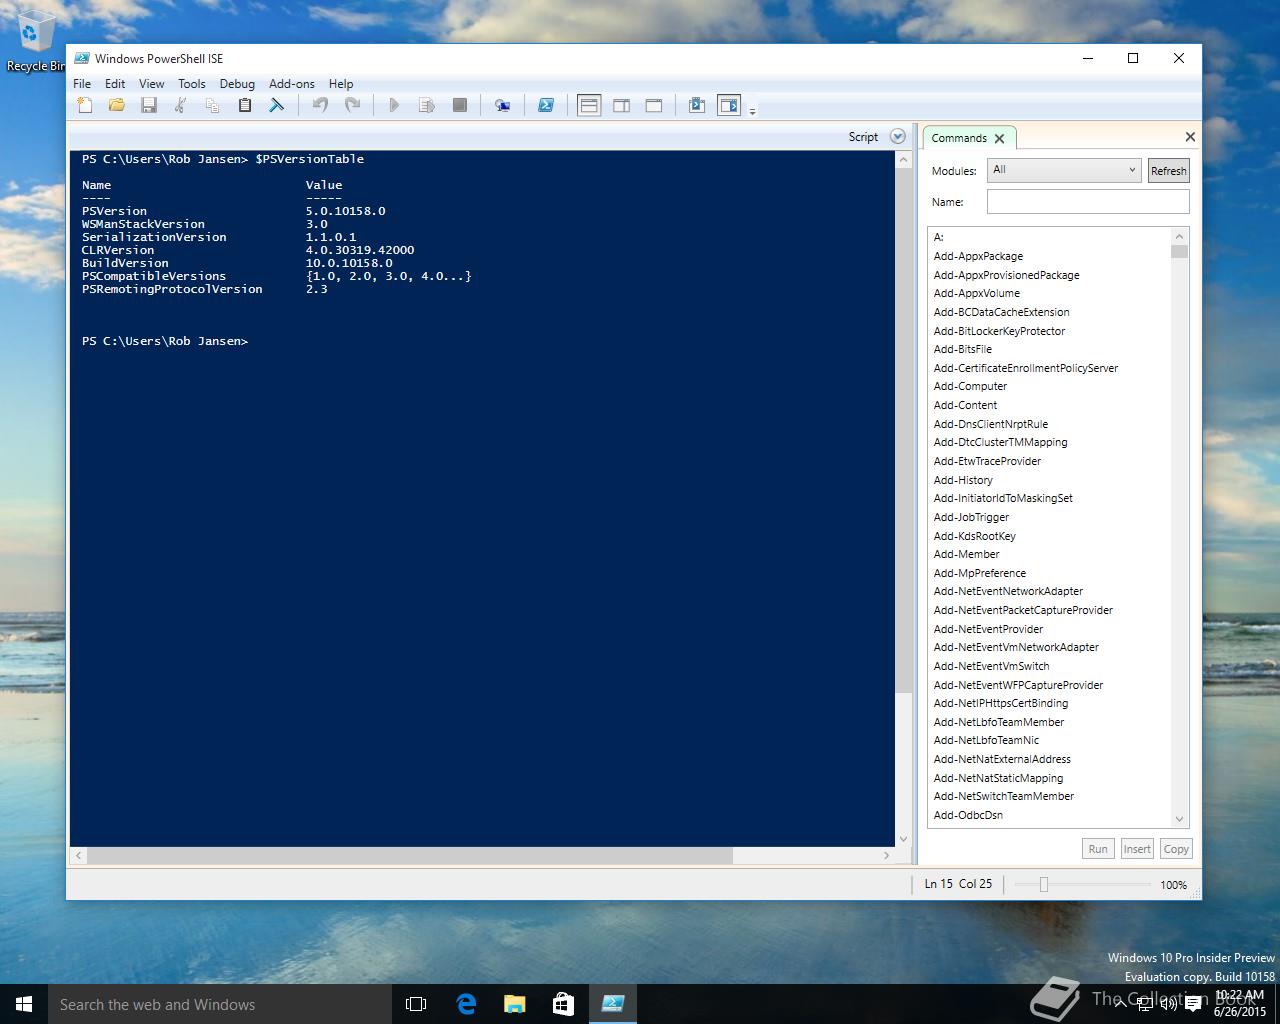Click the Save script disk icon
The height and width of the screenshot is (1024, 1280).
(149, 105)
